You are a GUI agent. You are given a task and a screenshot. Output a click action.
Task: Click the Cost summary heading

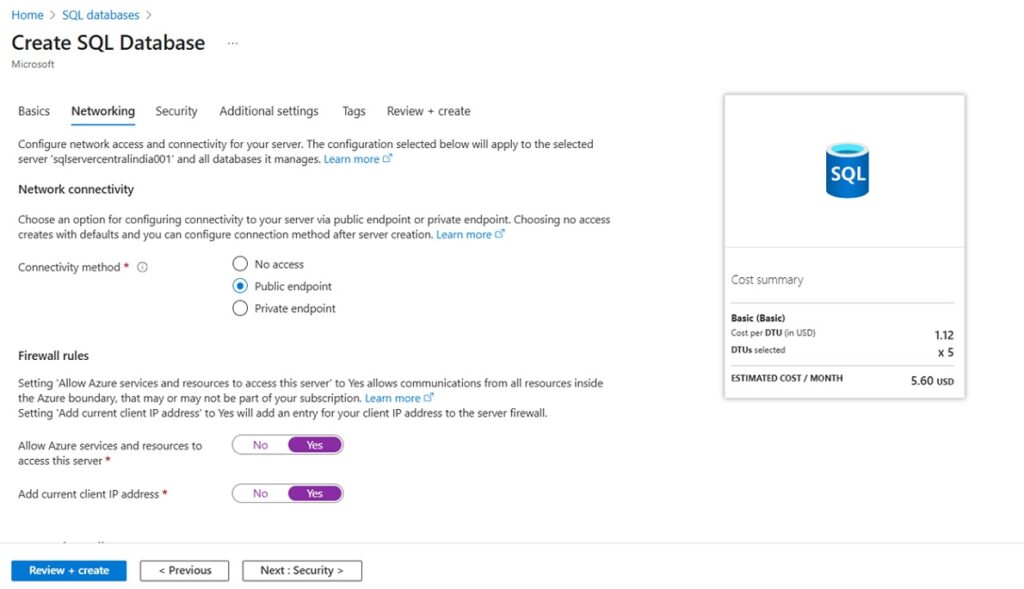[x=767, y=279]
